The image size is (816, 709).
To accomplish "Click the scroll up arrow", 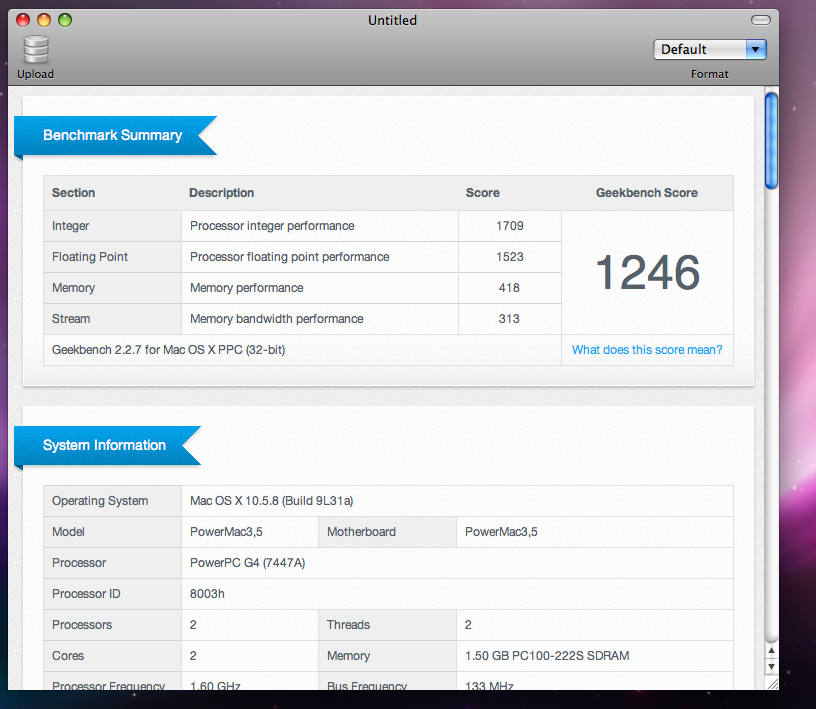I will [x=771, y=650].
